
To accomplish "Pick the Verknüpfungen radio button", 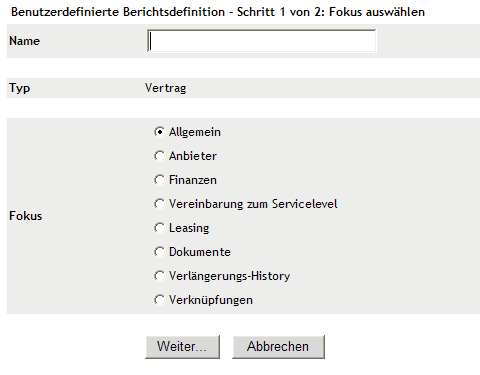I will (x=160, y=300).
